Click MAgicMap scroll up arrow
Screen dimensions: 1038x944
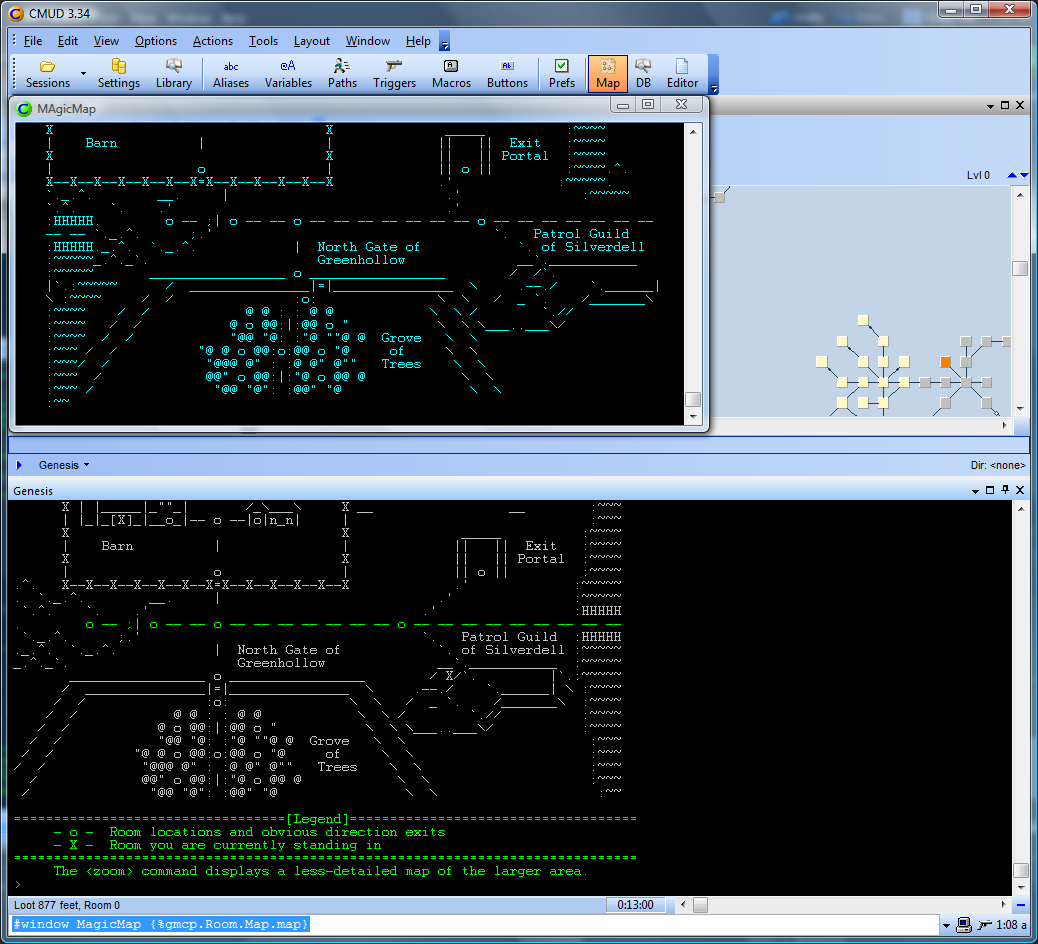(692, 132)
